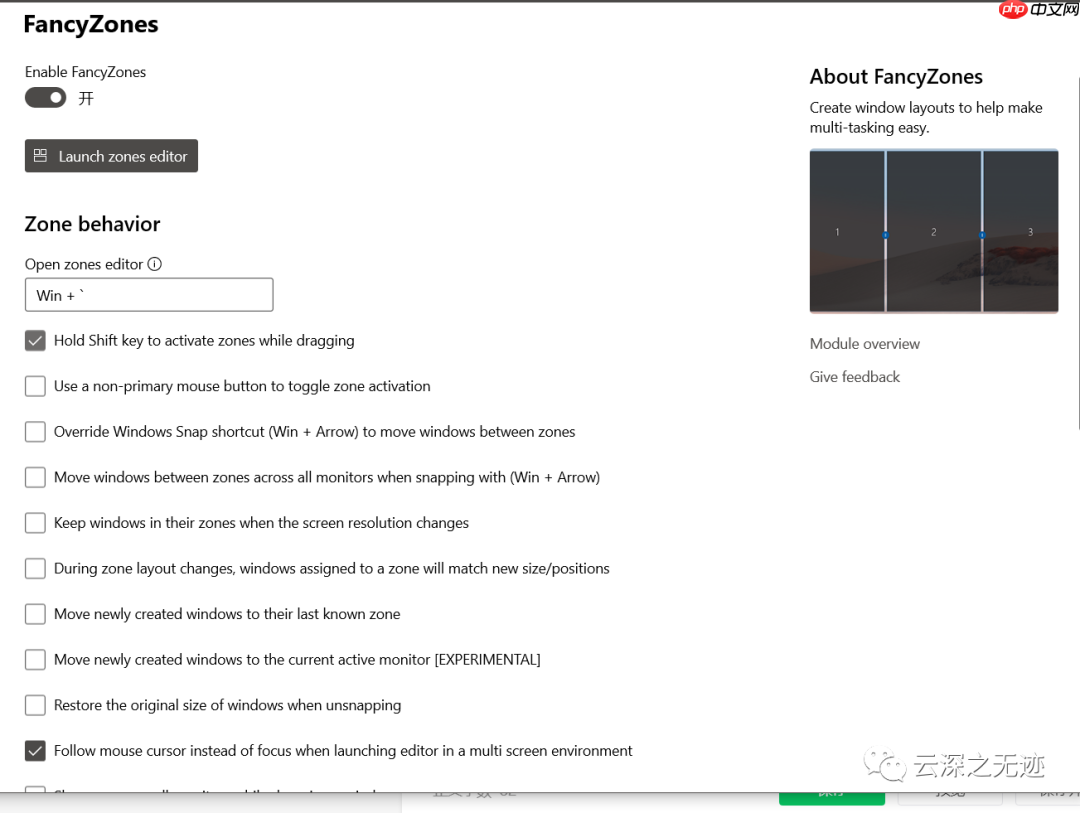
Task: Enable non-primary mouse button zone activation
Action: (x=35, y=386)
